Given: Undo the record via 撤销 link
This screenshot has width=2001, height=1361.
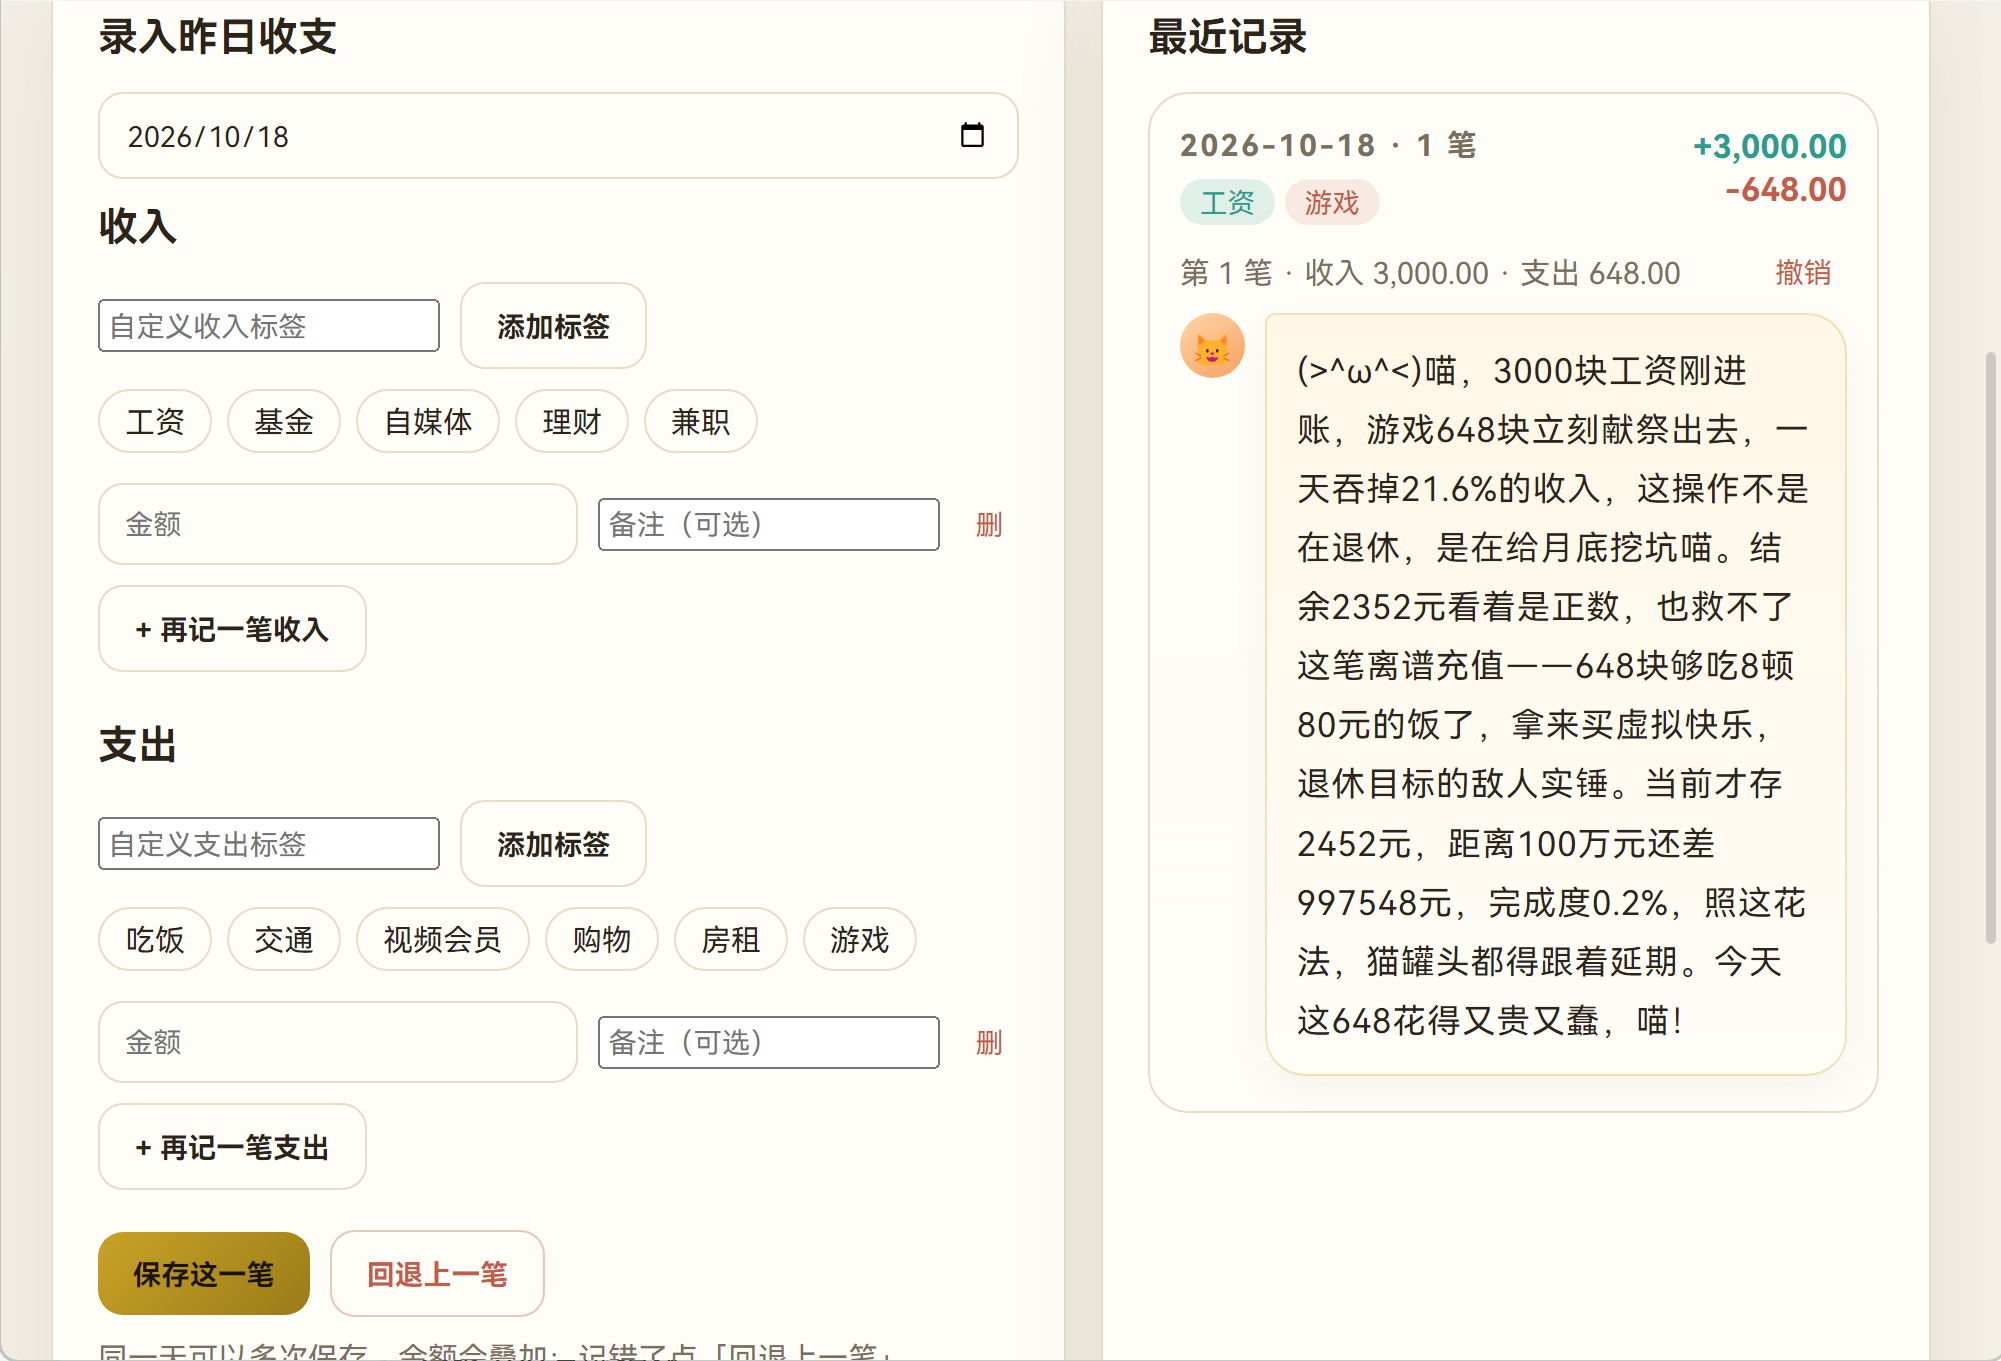Looking at the screenshot, I should 1803,272.
